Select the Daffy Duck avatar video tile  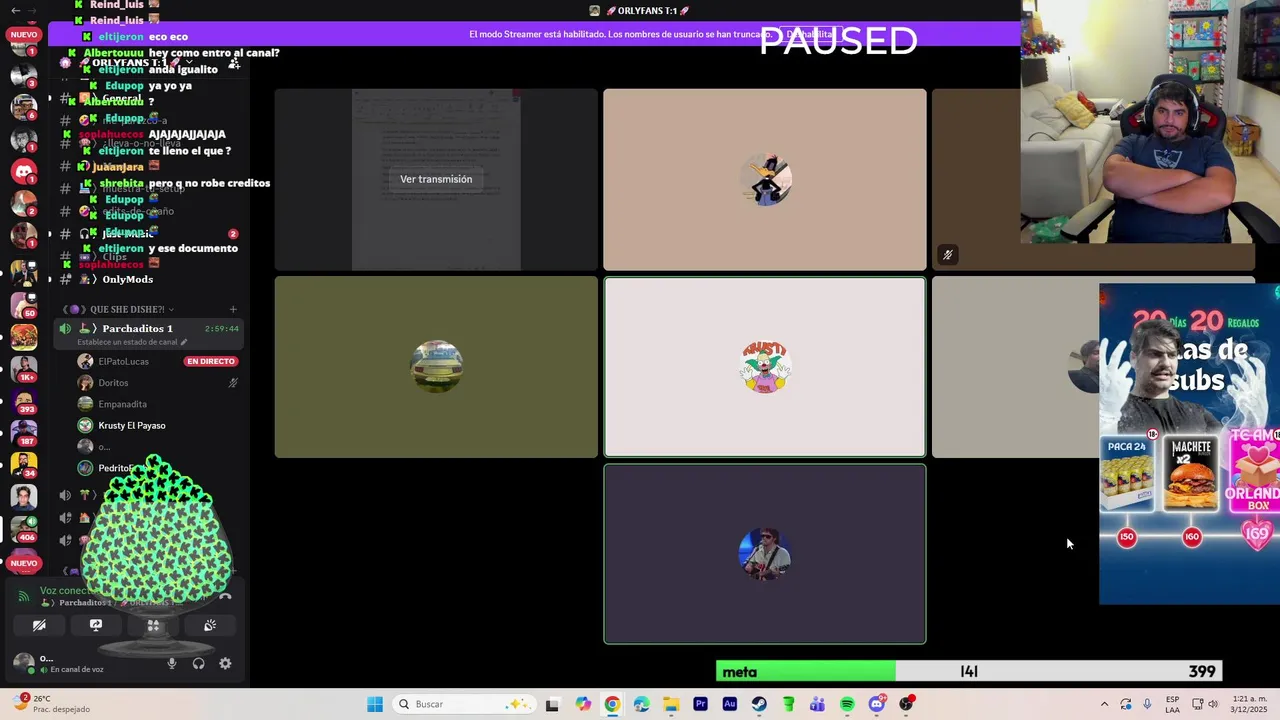click(765, 180)
